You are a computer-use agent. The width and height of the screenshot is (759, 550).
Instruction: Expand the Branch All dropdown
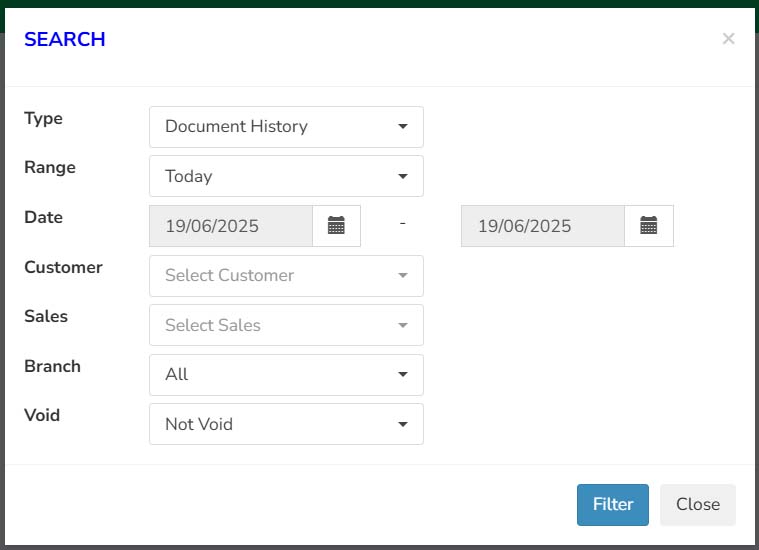[x=286, y=375]
